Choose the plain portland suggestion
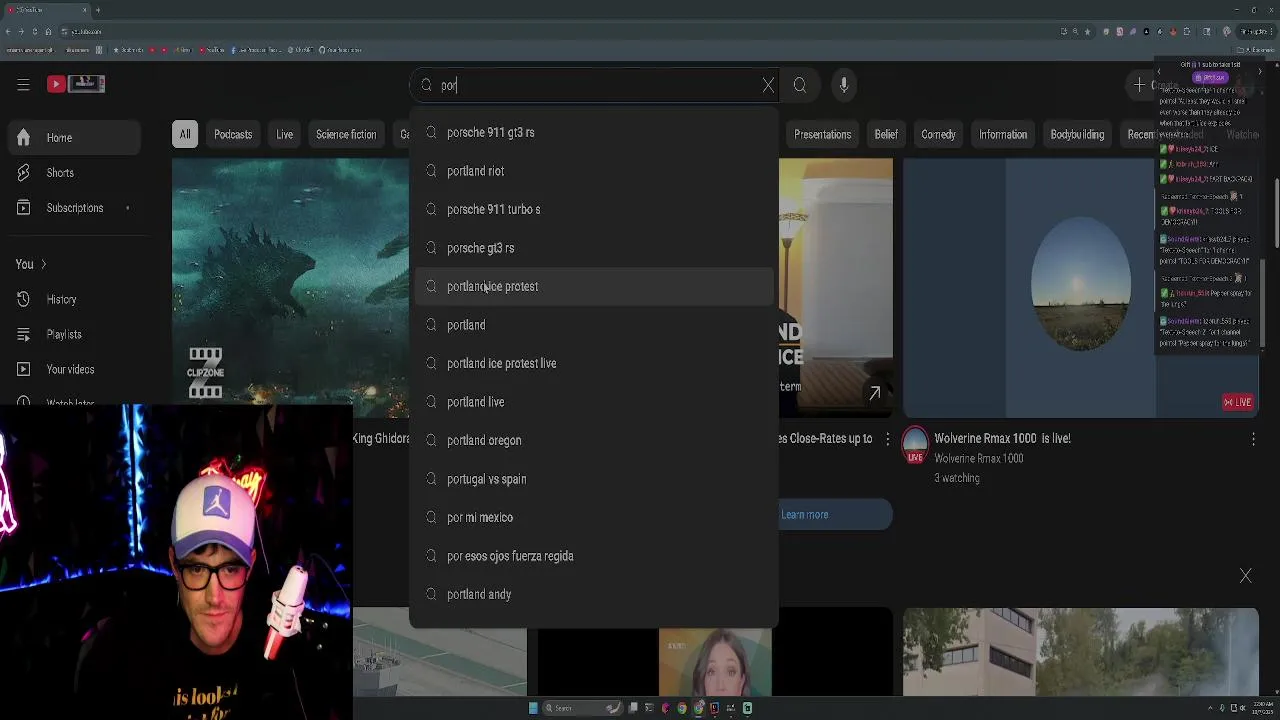The image size is (1280, 720). point(594,325)
